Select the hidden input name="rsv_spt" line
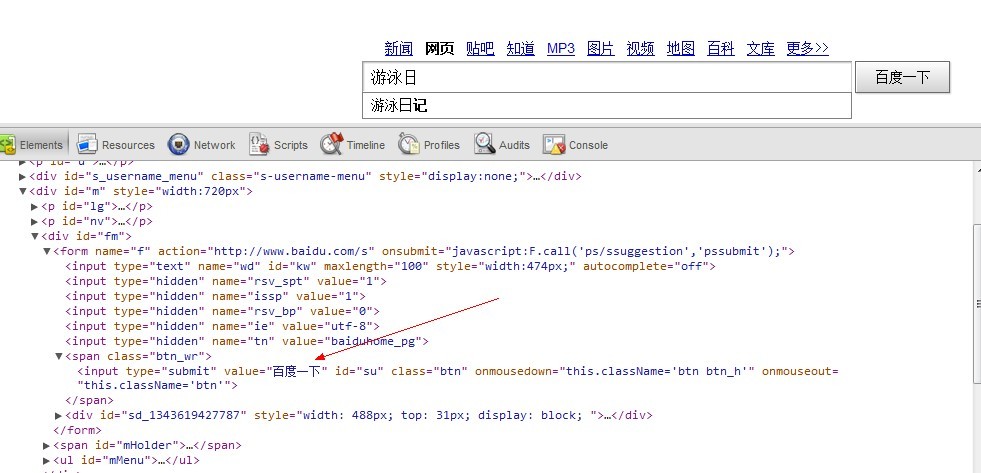The image size is (981, 473). coord(226,281)
